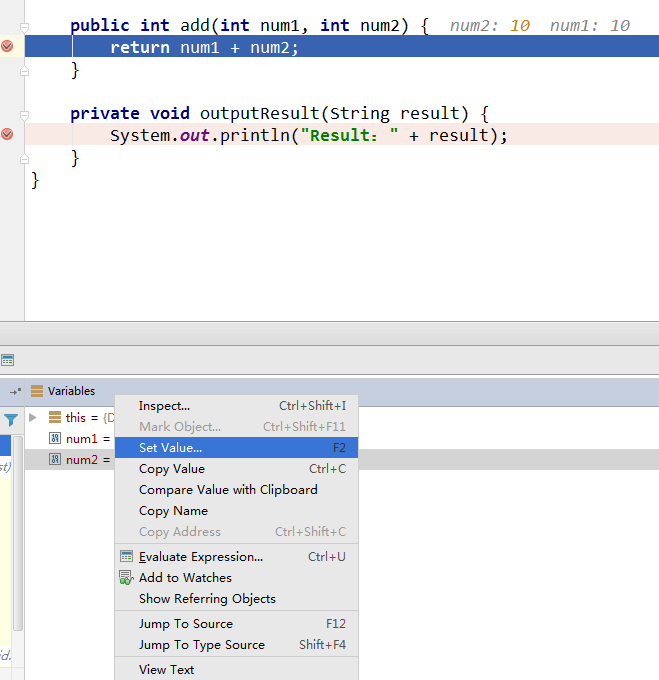Viewport: 659px width, 680px height.
Task: Select Show Referring Objects
Action: [236, 599]
